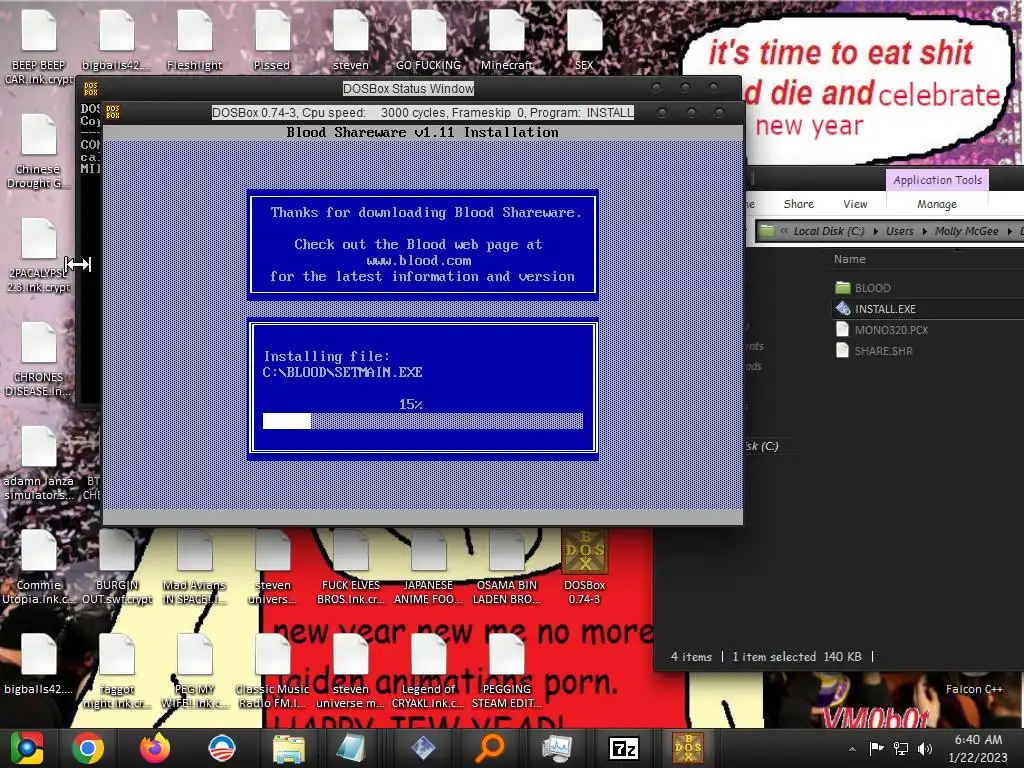Open the volume control in system tray
The image size is (1024, 768).
(x=924, y=748)
